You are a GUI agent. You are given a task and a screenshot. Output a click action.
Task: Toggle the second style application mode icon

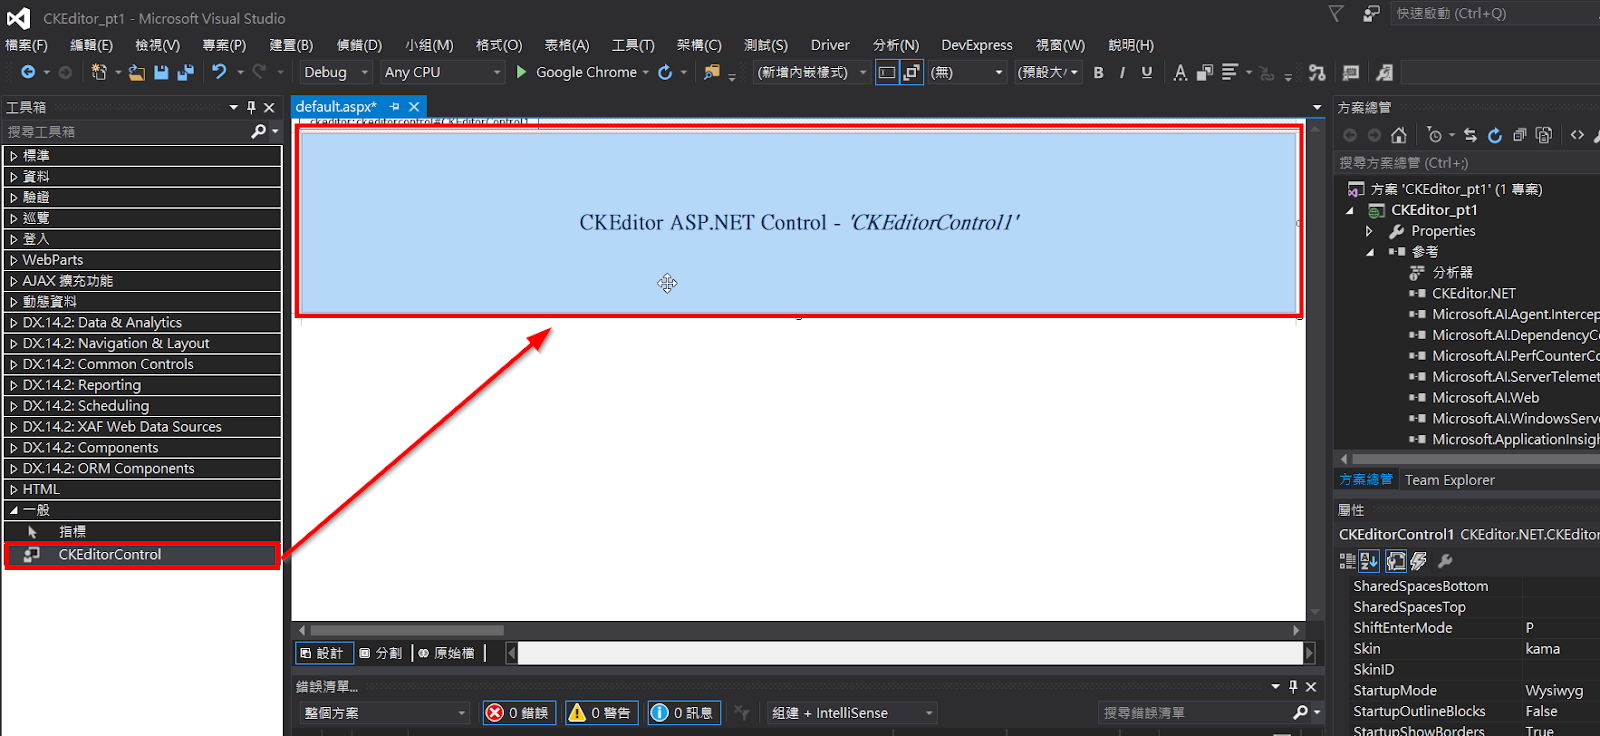911,72
